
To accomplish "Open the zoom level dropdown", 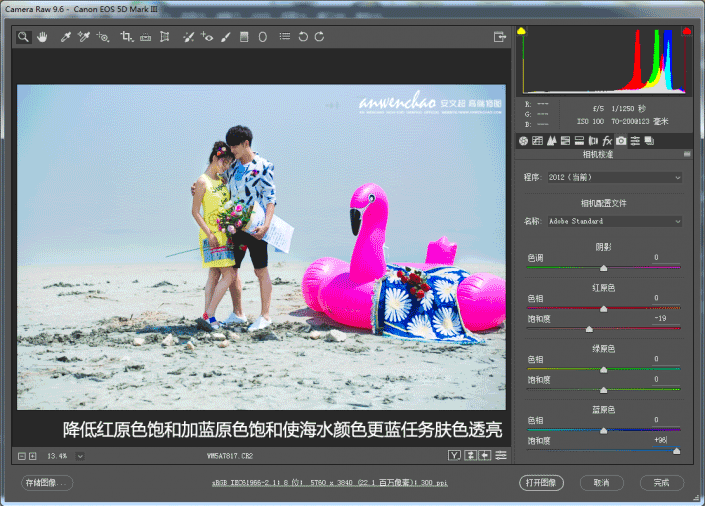I will click(x=80, y=456).
